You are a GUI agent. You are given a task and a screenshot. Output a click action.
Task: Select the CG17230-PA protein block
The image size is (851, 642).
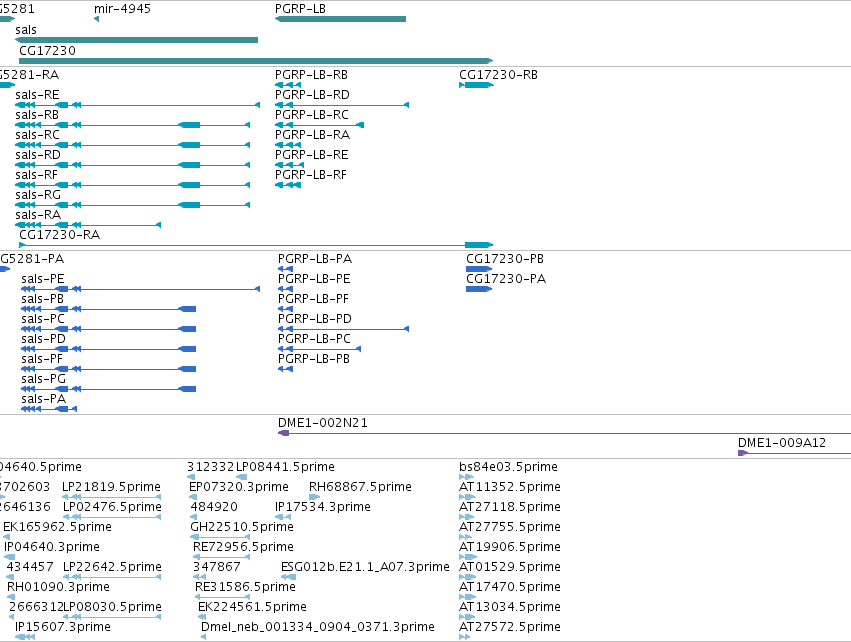click(x=479, y=289)
